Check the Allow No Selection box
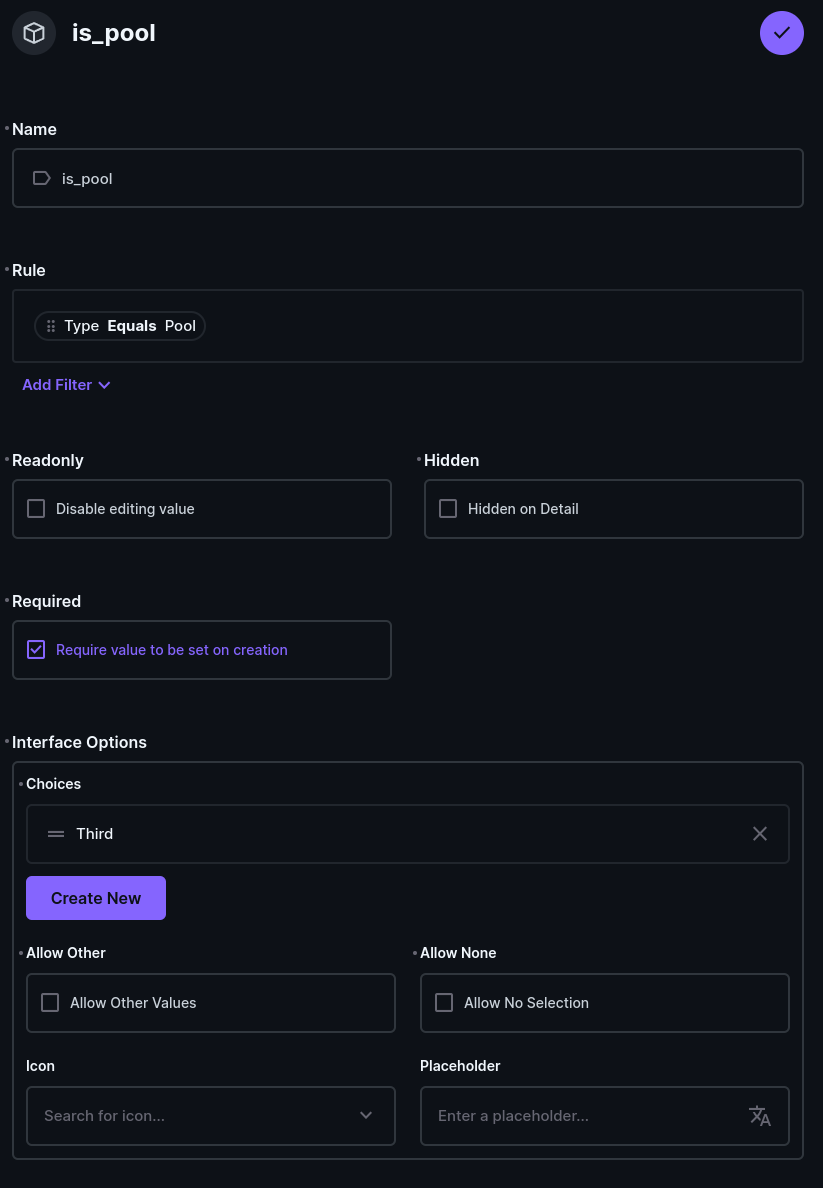Viewport: 823px width, 1188px height. [x=444, y=1001]
